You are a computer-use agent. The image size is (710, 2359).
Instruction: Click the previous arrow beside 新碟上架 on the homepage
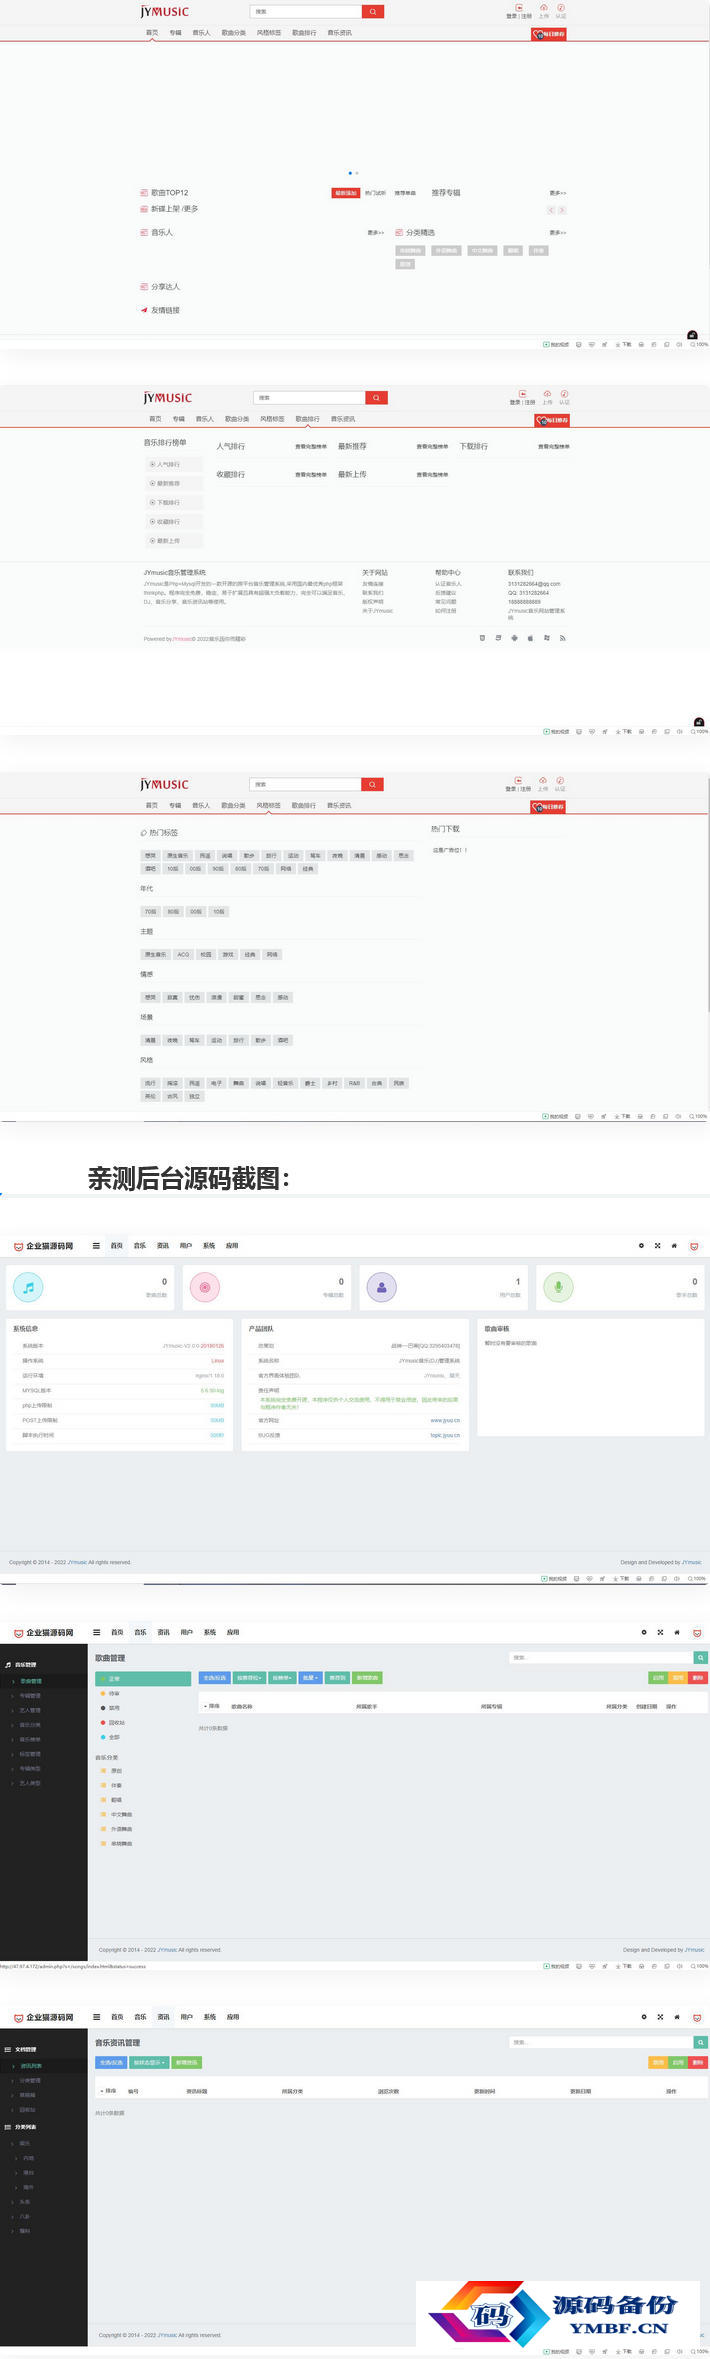pyautogui.click(x=550, y=210)
